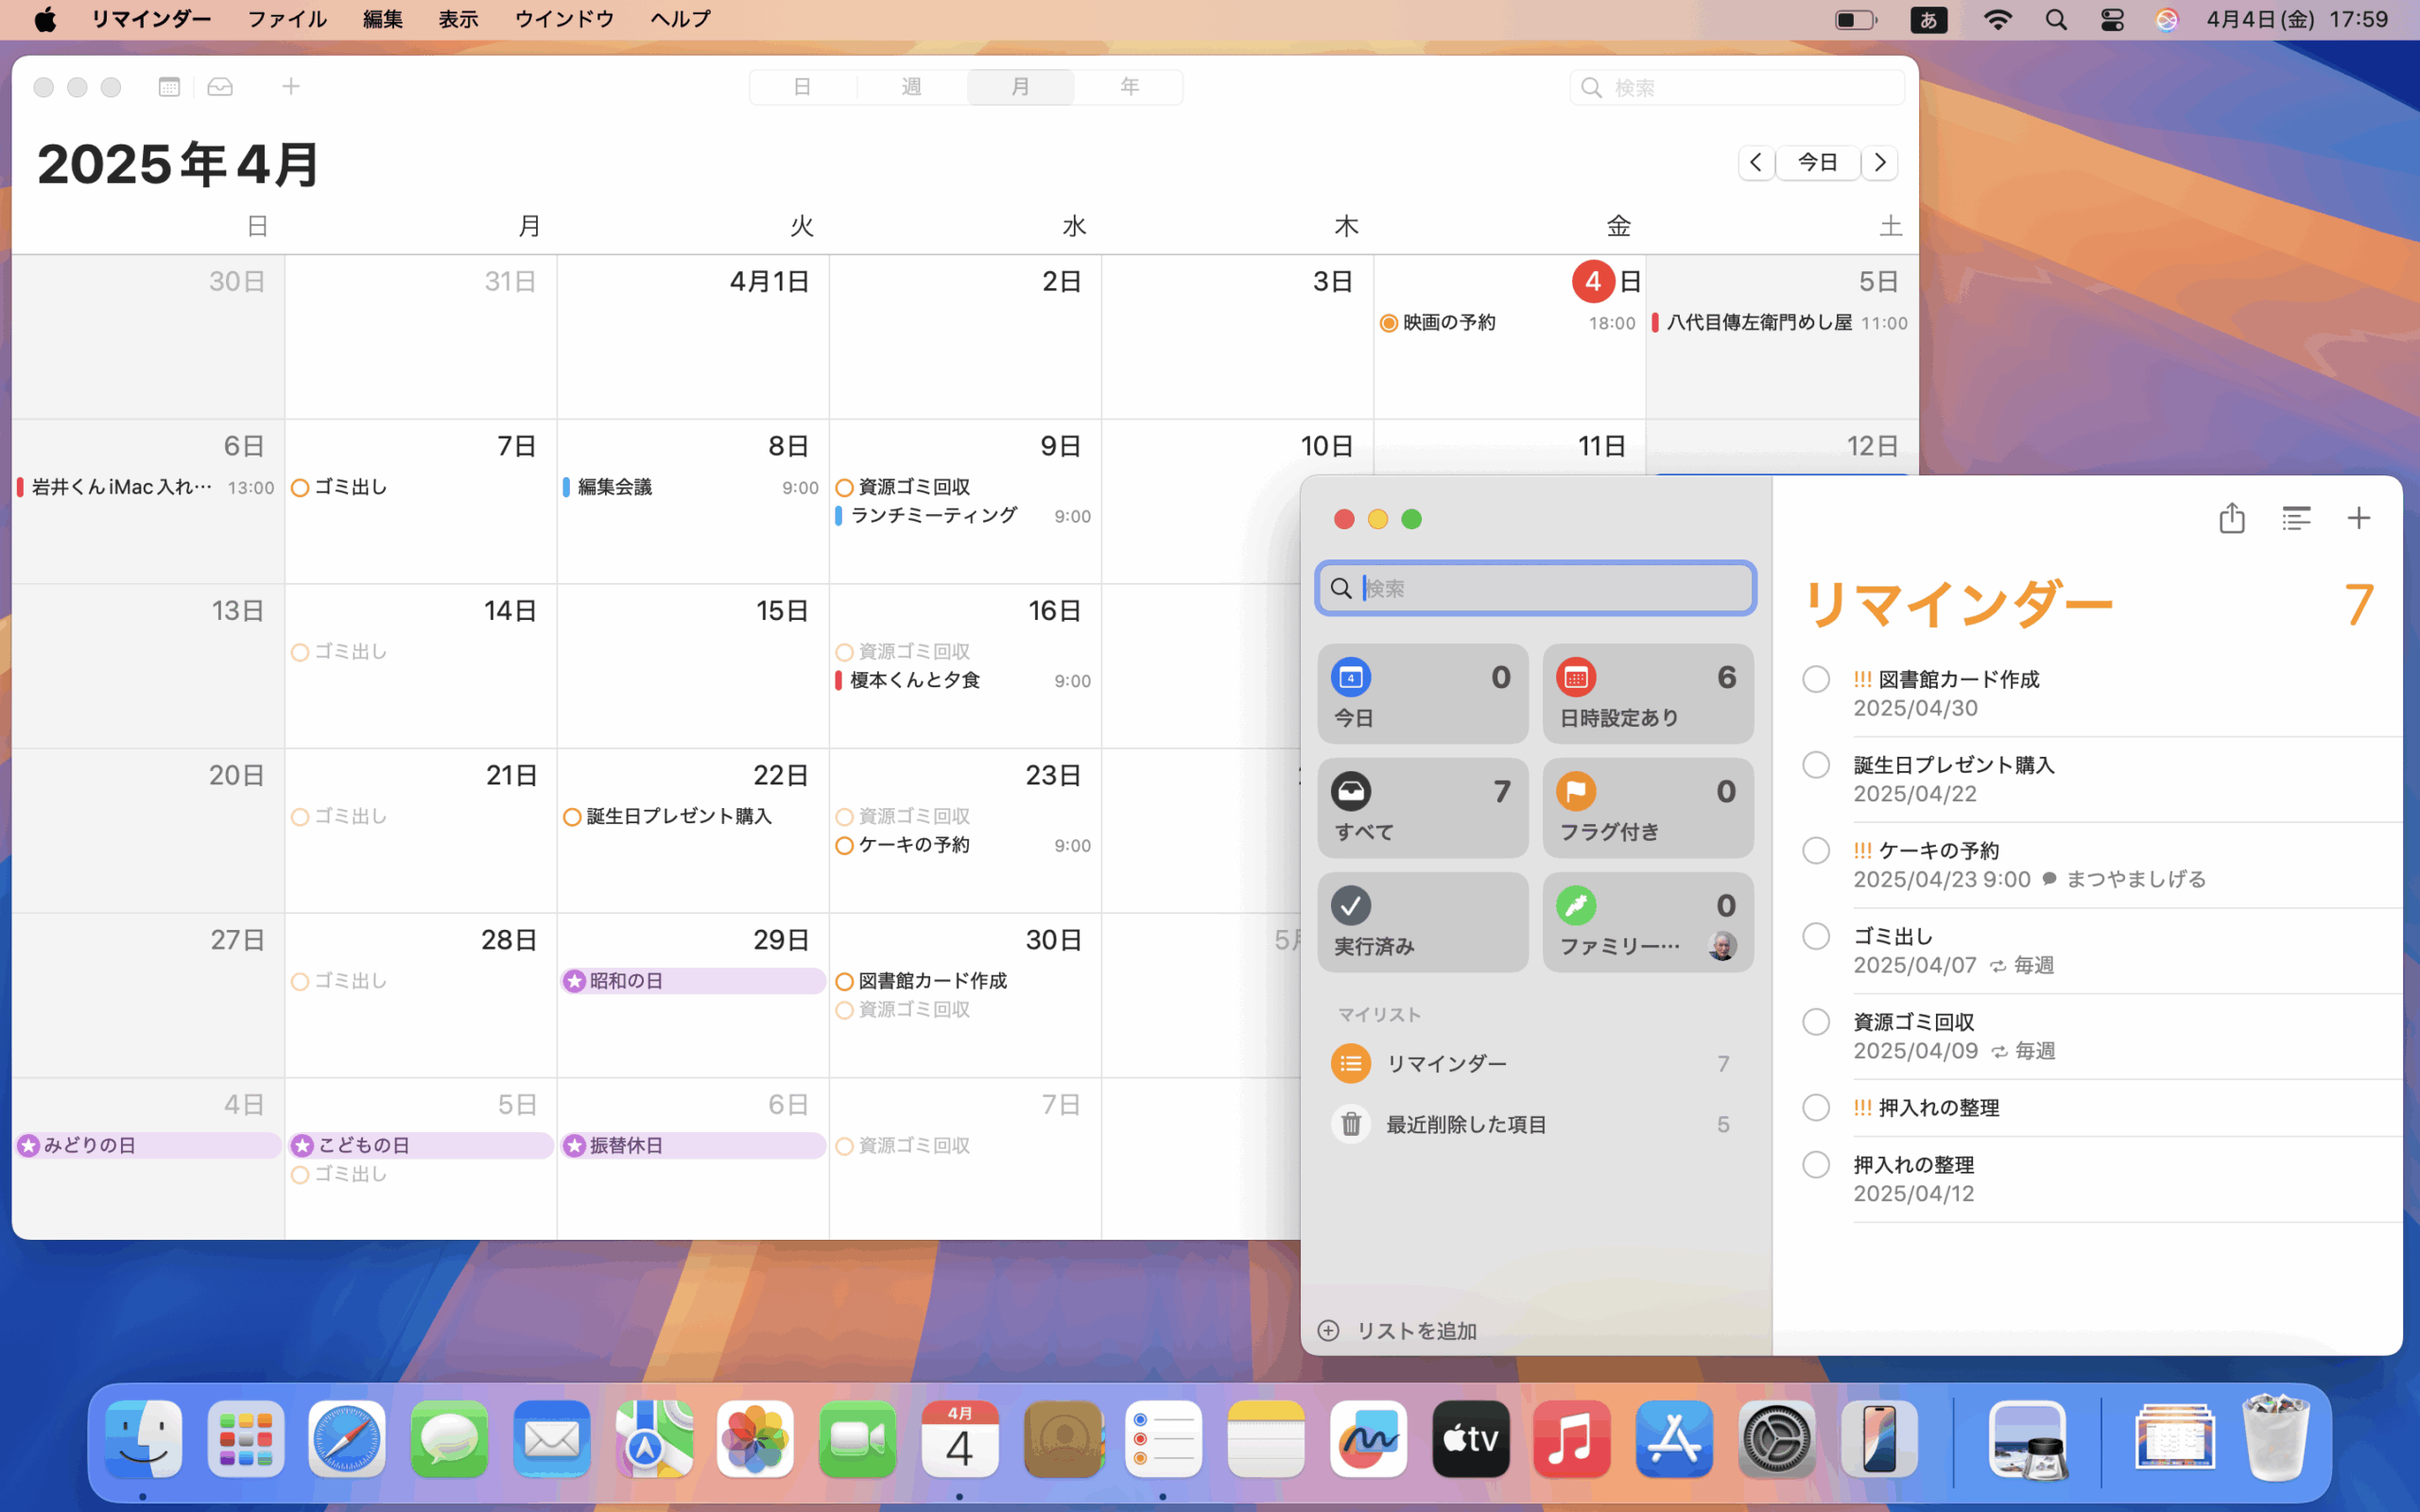Select 編集会議 event on April 8
Screen dimensions: 2420x1512
pyautogui.click(x=692, y=487)
